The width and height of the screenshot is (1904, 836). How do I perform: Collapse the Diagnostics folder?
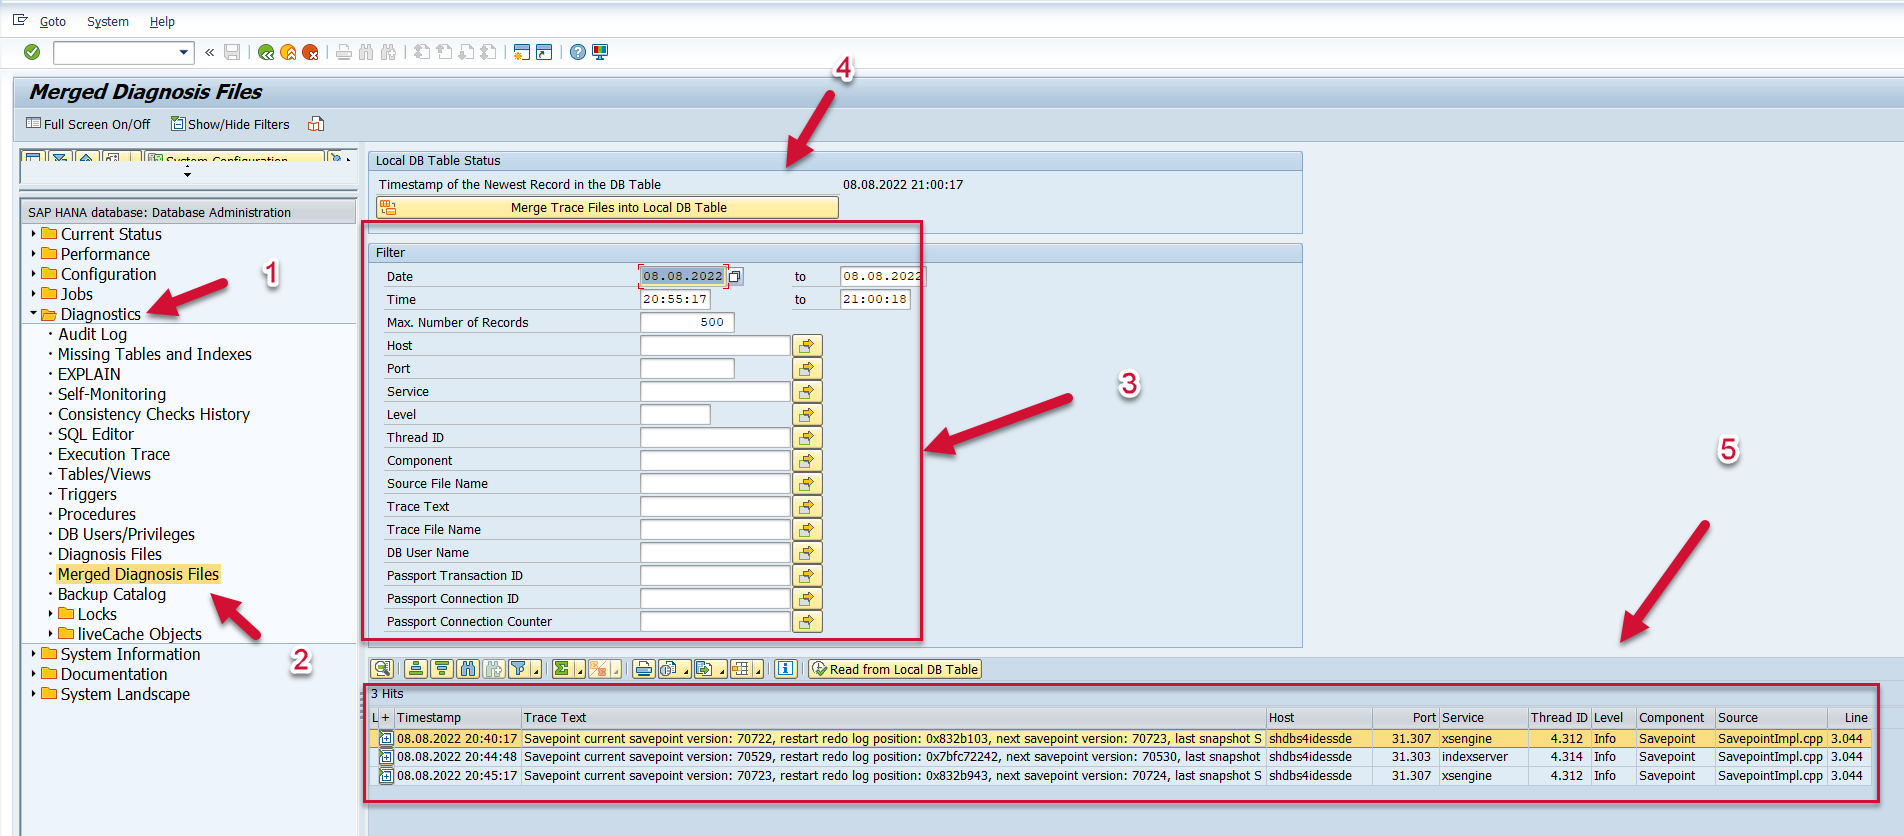(33, 314)
